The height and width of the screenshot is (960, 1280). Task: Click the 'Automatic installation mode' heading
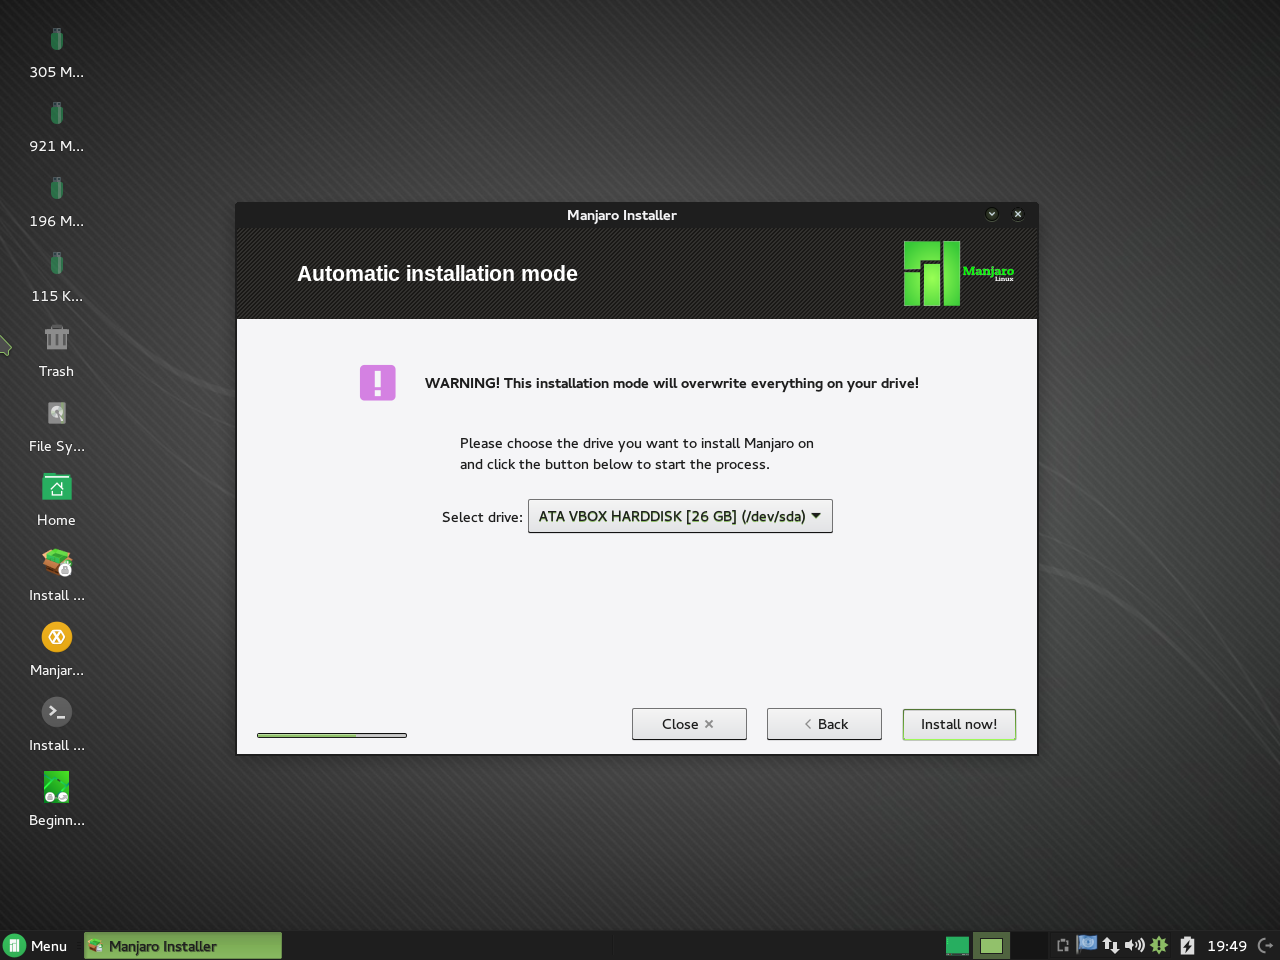[437, 274]
